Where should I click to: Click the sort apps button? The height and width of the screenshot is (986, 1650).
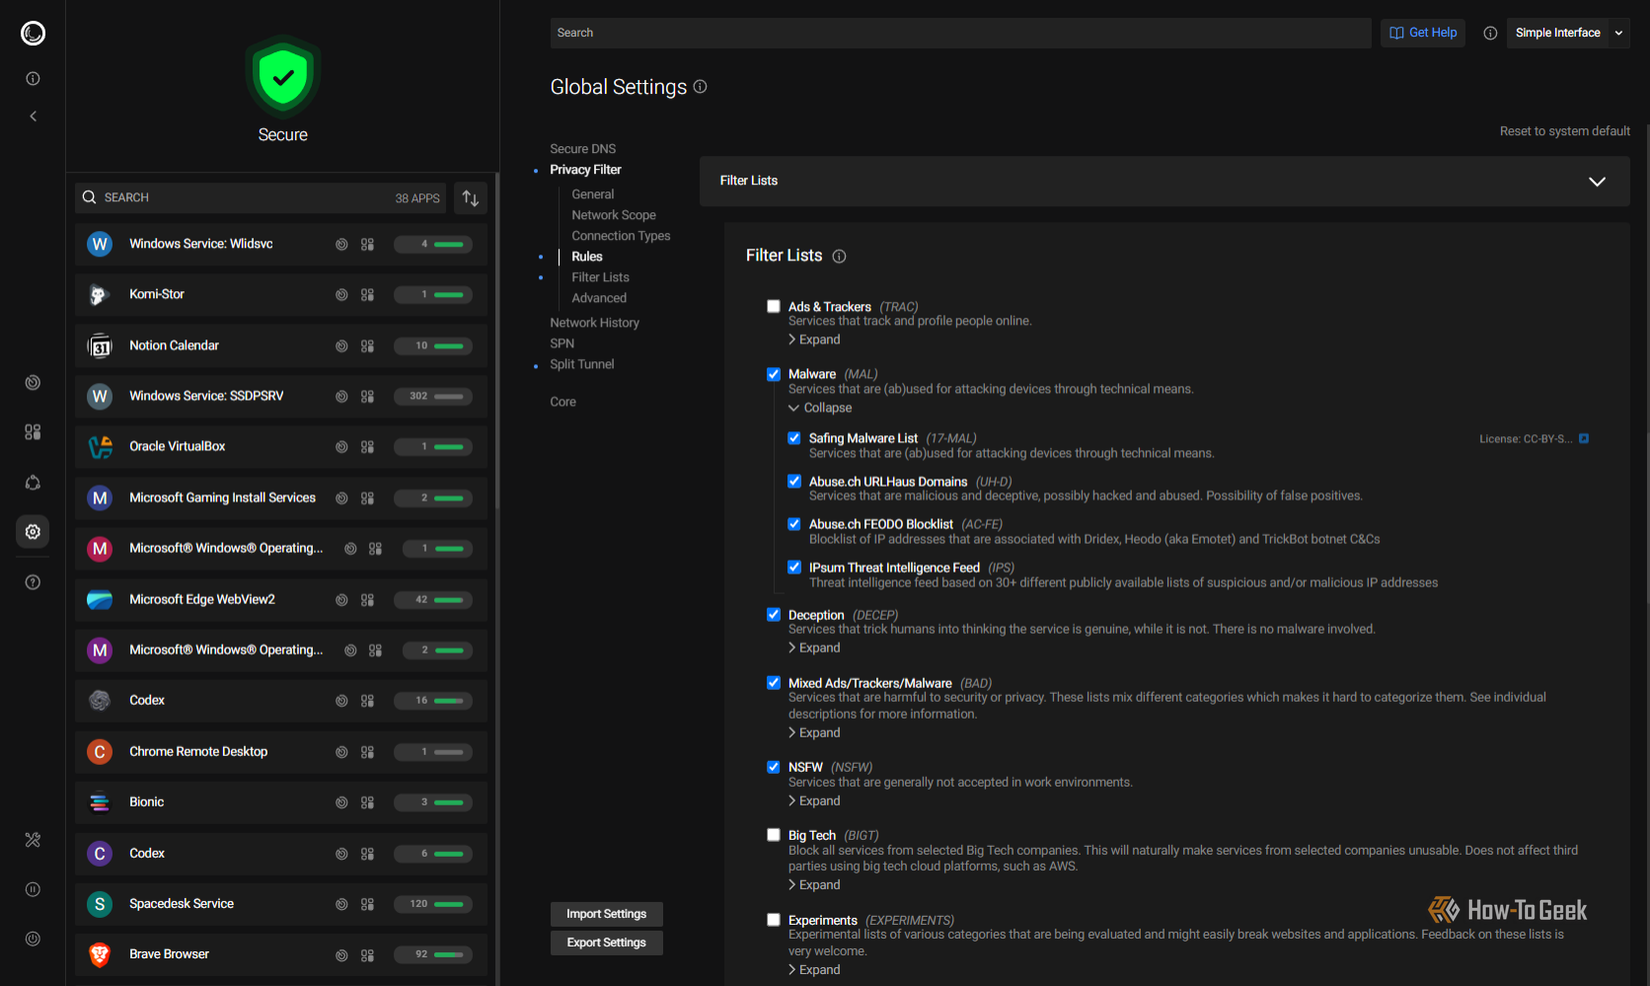(x=470, y=198)
